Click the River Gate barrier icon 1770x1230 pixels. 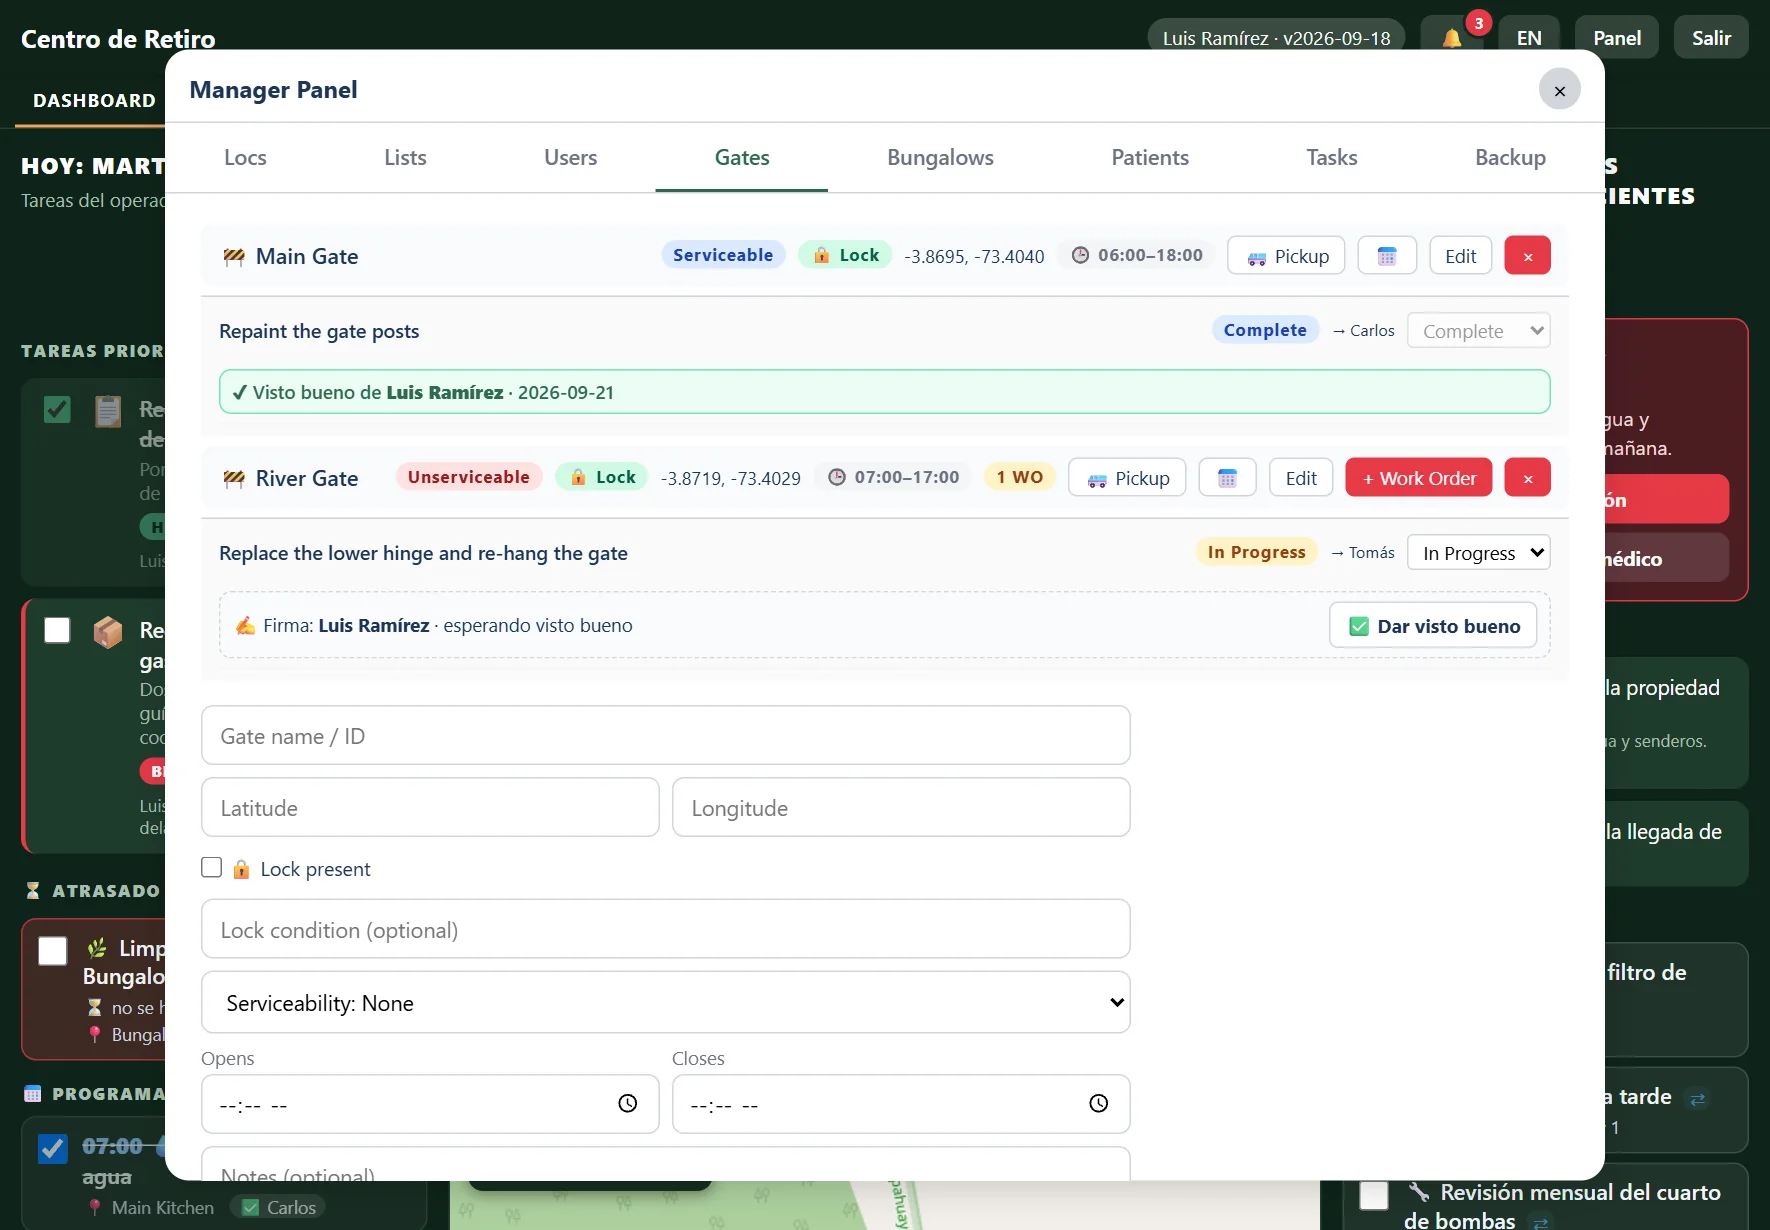[x=234, y=478]
